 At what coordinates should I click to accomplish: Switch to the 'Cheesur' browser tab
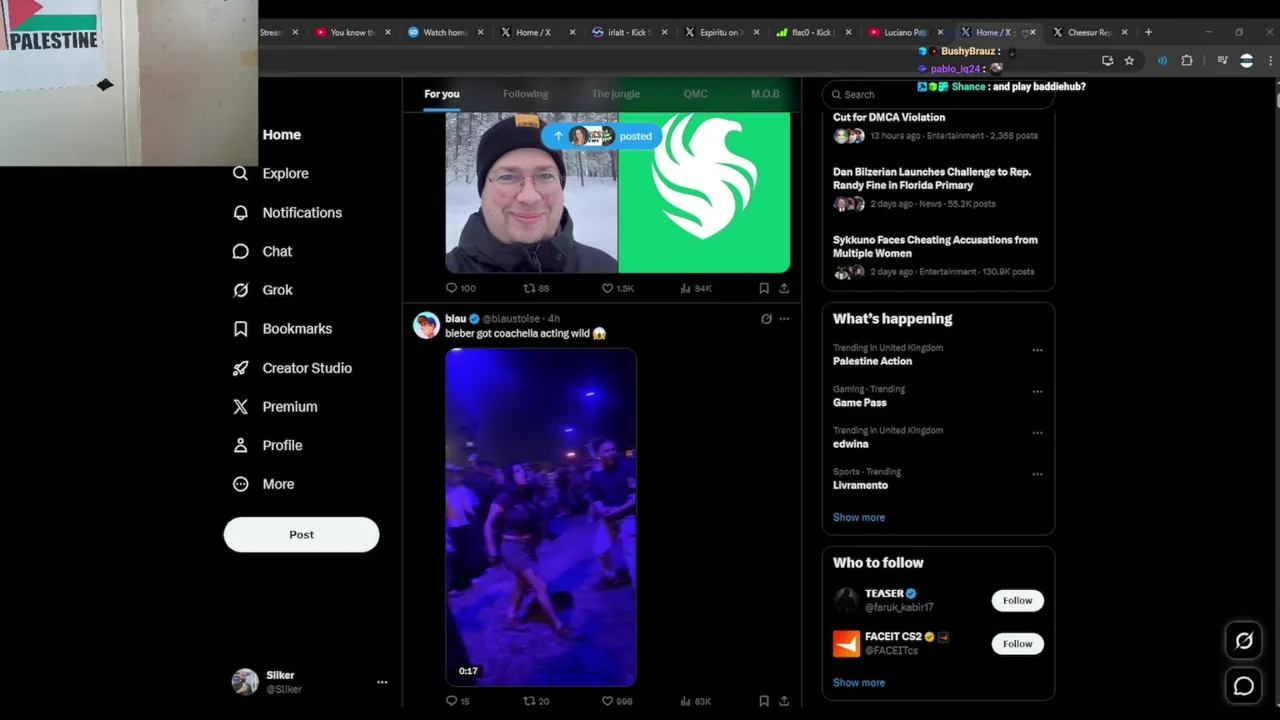tap(1089, 32)
